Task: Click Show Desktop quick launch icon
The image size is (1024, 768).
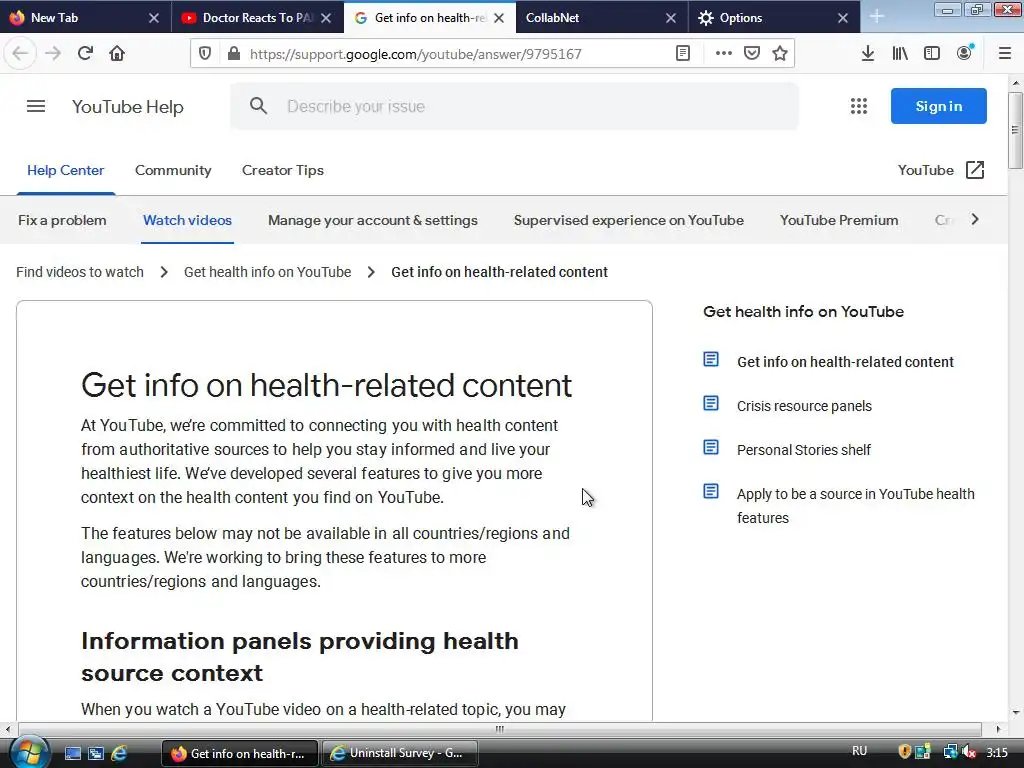Action: (x=72, y=753)
